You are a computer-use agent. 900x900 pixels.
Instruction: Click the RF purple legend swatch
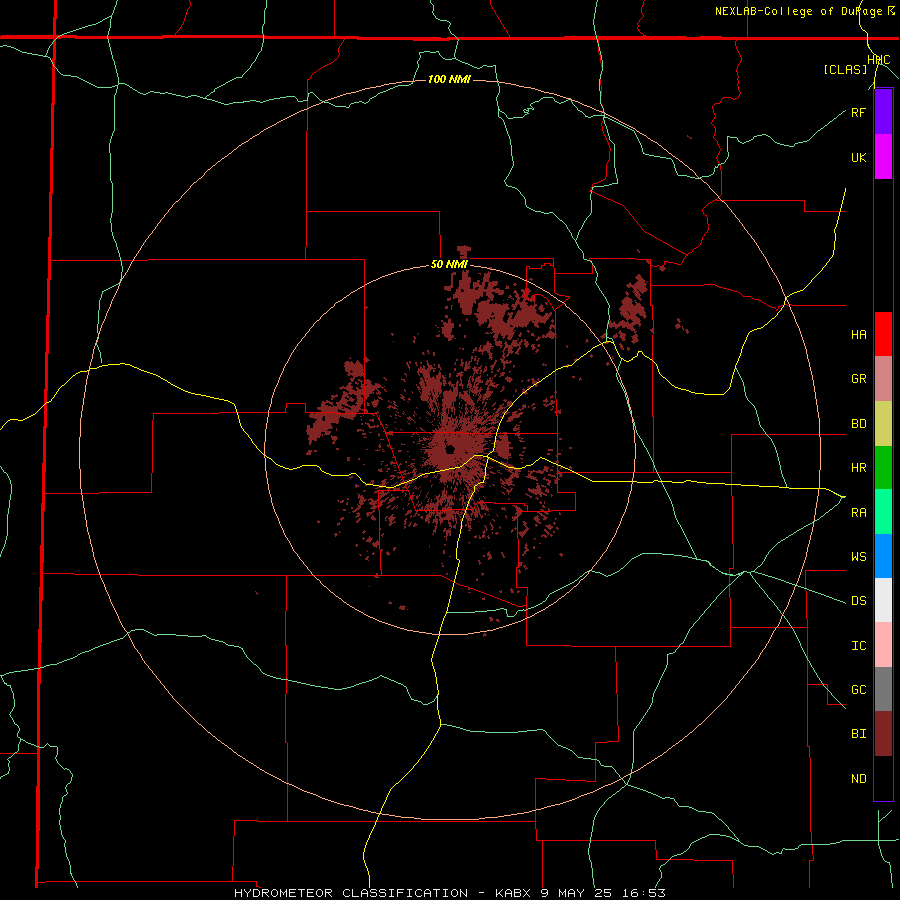883,112
